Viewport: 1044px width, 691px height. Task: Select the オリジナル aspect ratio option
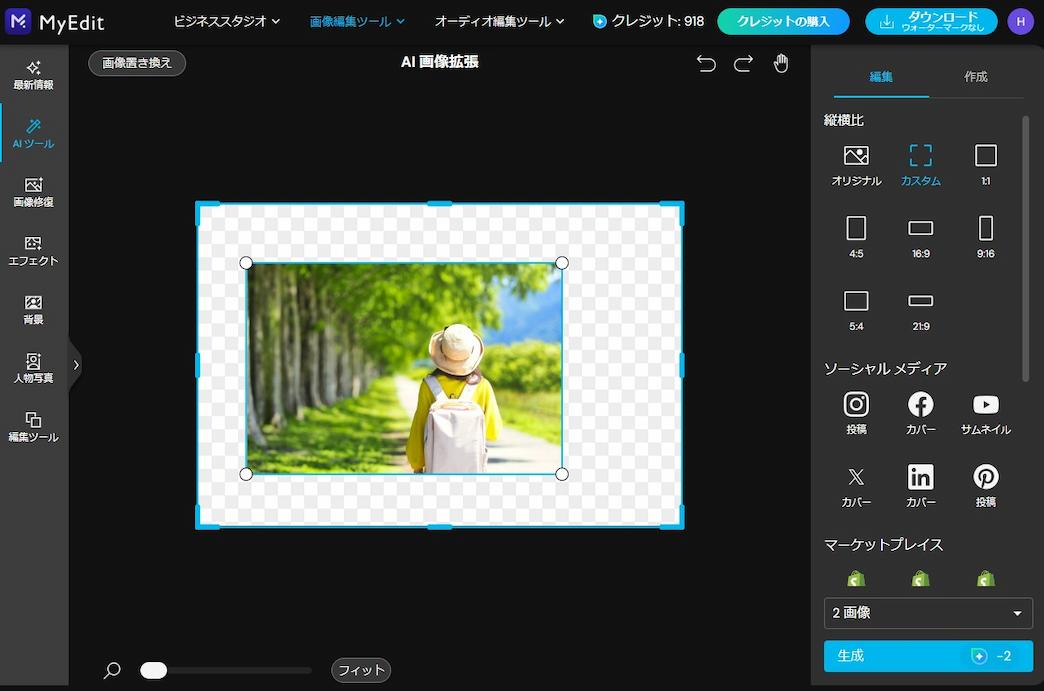(x=855, y=163)
